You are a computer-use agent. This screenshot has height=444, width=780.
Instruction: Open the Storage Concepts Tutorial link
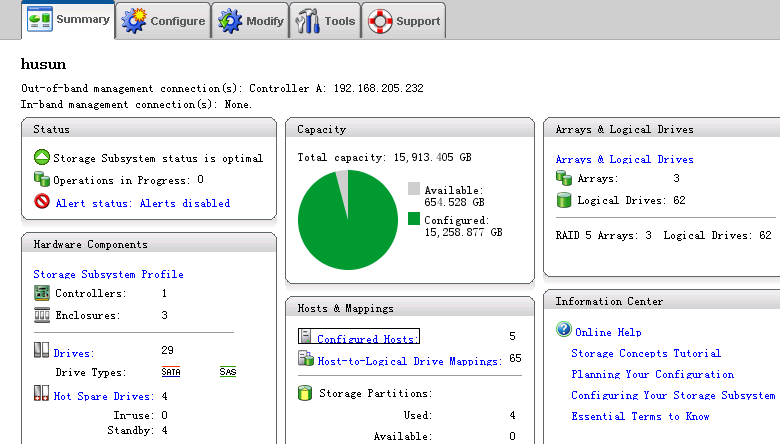(x=646, y=354)
